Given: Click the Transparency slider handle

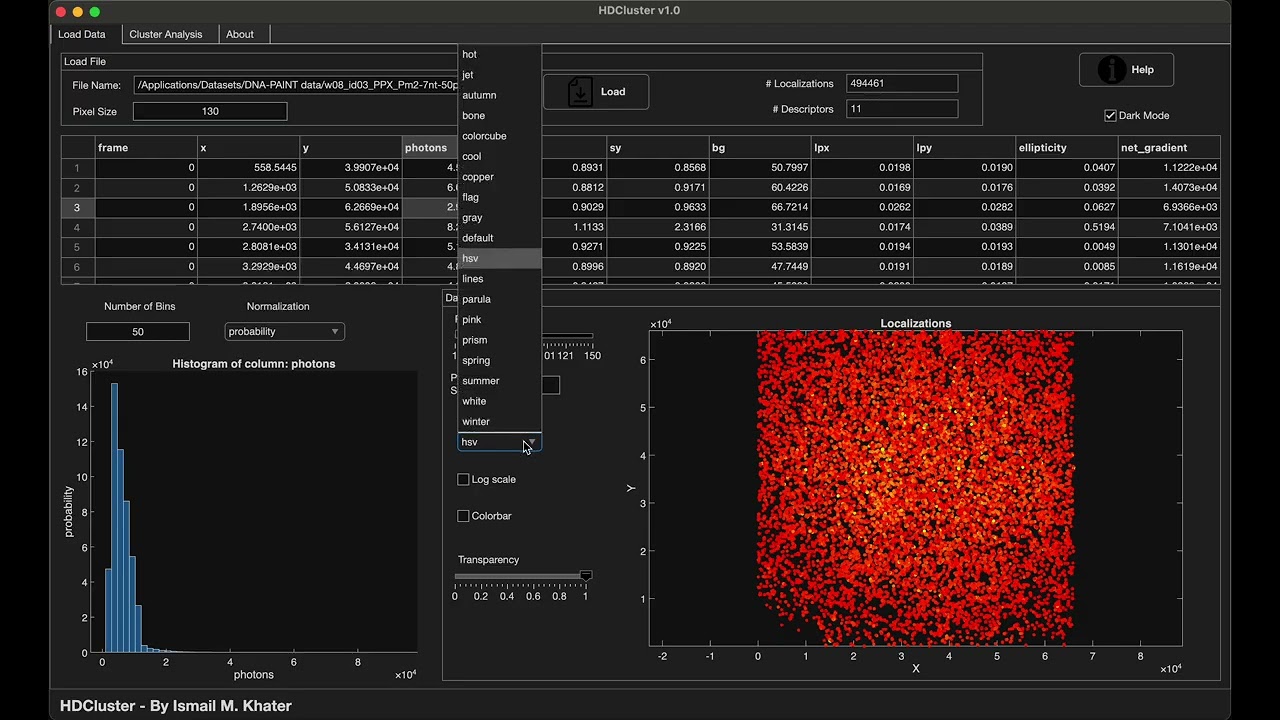Looking at the screenshot, I should point(586,576).
